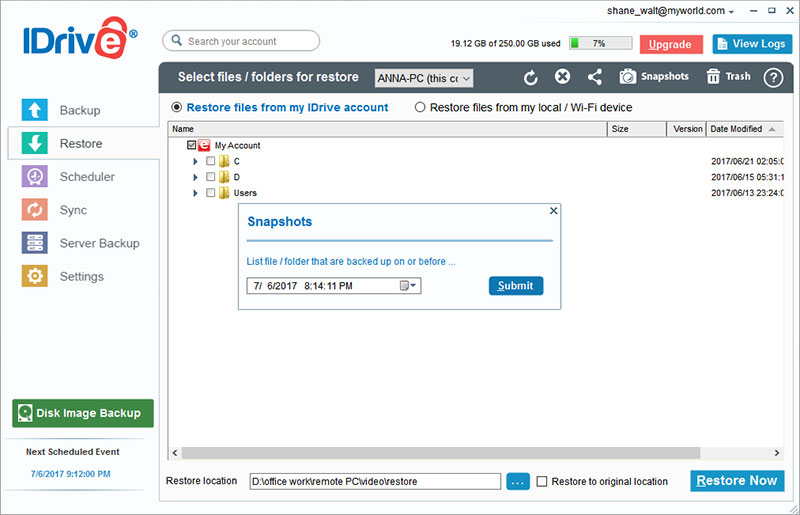Click the refresh icon in header bar

(531, 78)
